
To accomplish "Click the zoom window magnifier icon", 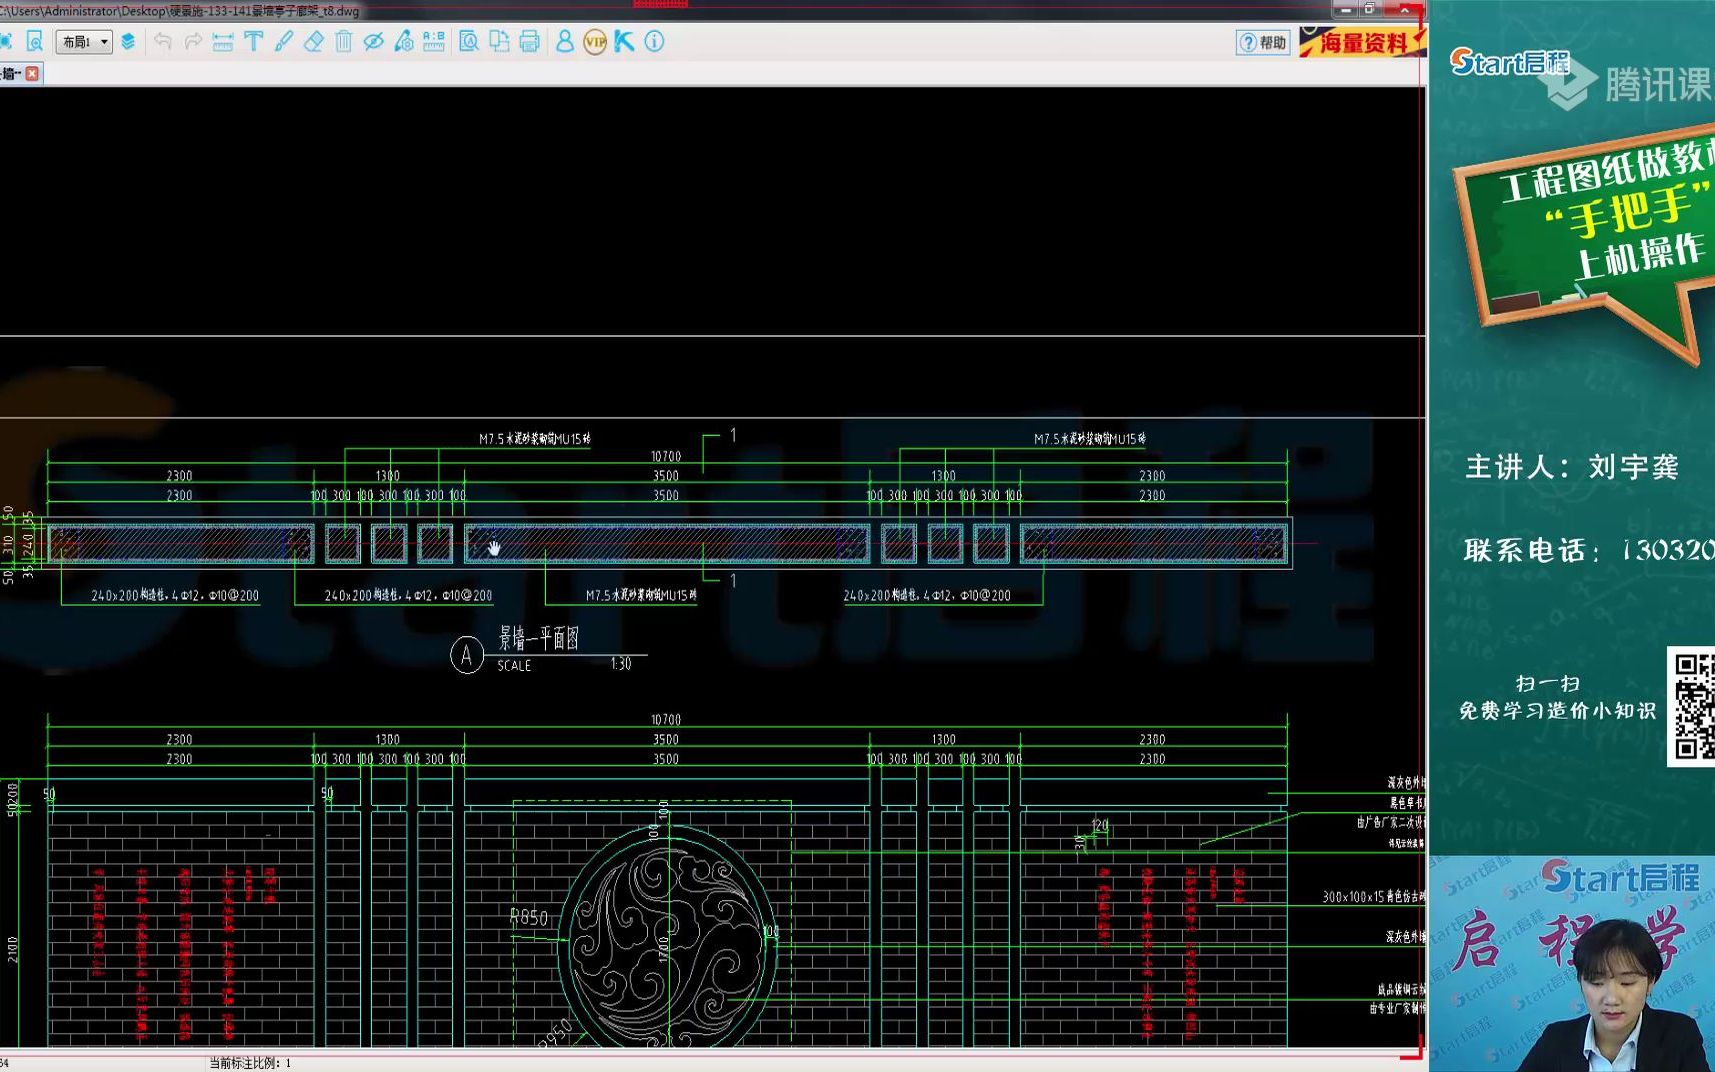I will (x=35, y=42).
